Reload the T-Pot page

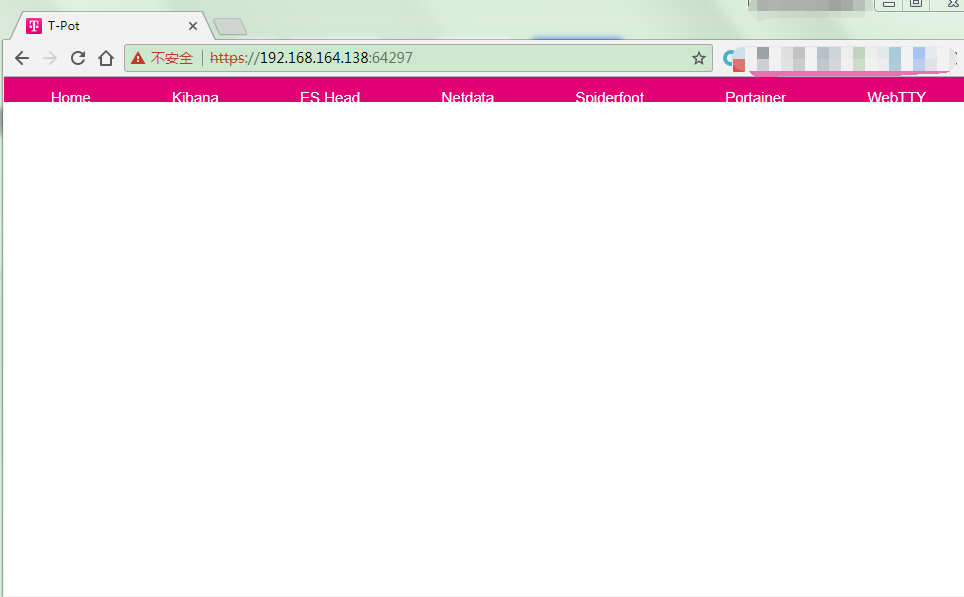(x=77, y=58)
